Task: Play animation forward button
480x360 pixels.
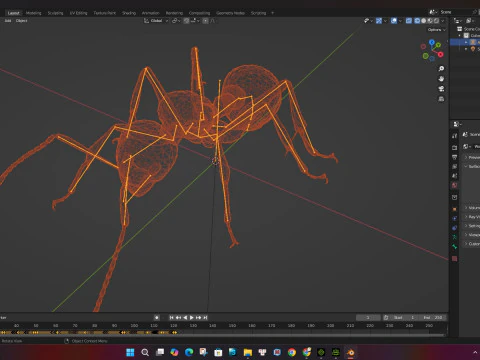Action: pyautogui.click(x=192, y=318)
